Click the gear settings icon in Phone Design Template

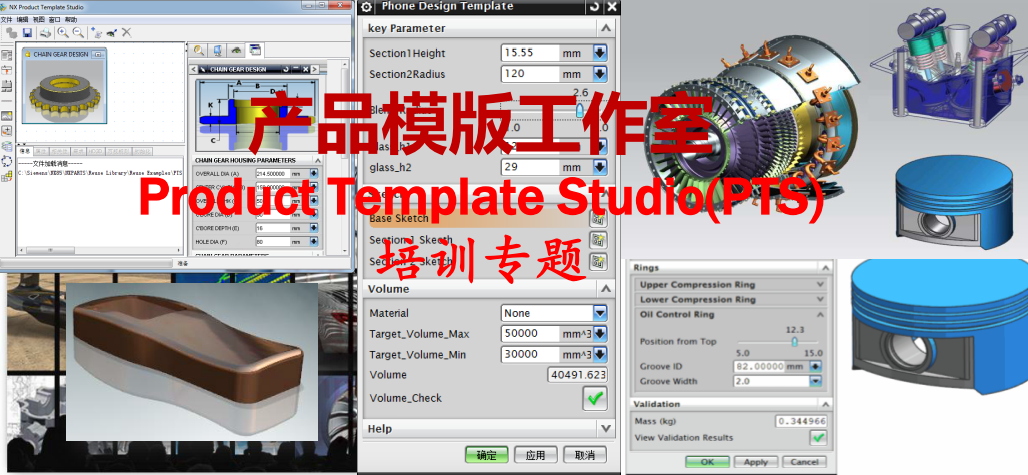click(x=366, y=7)
